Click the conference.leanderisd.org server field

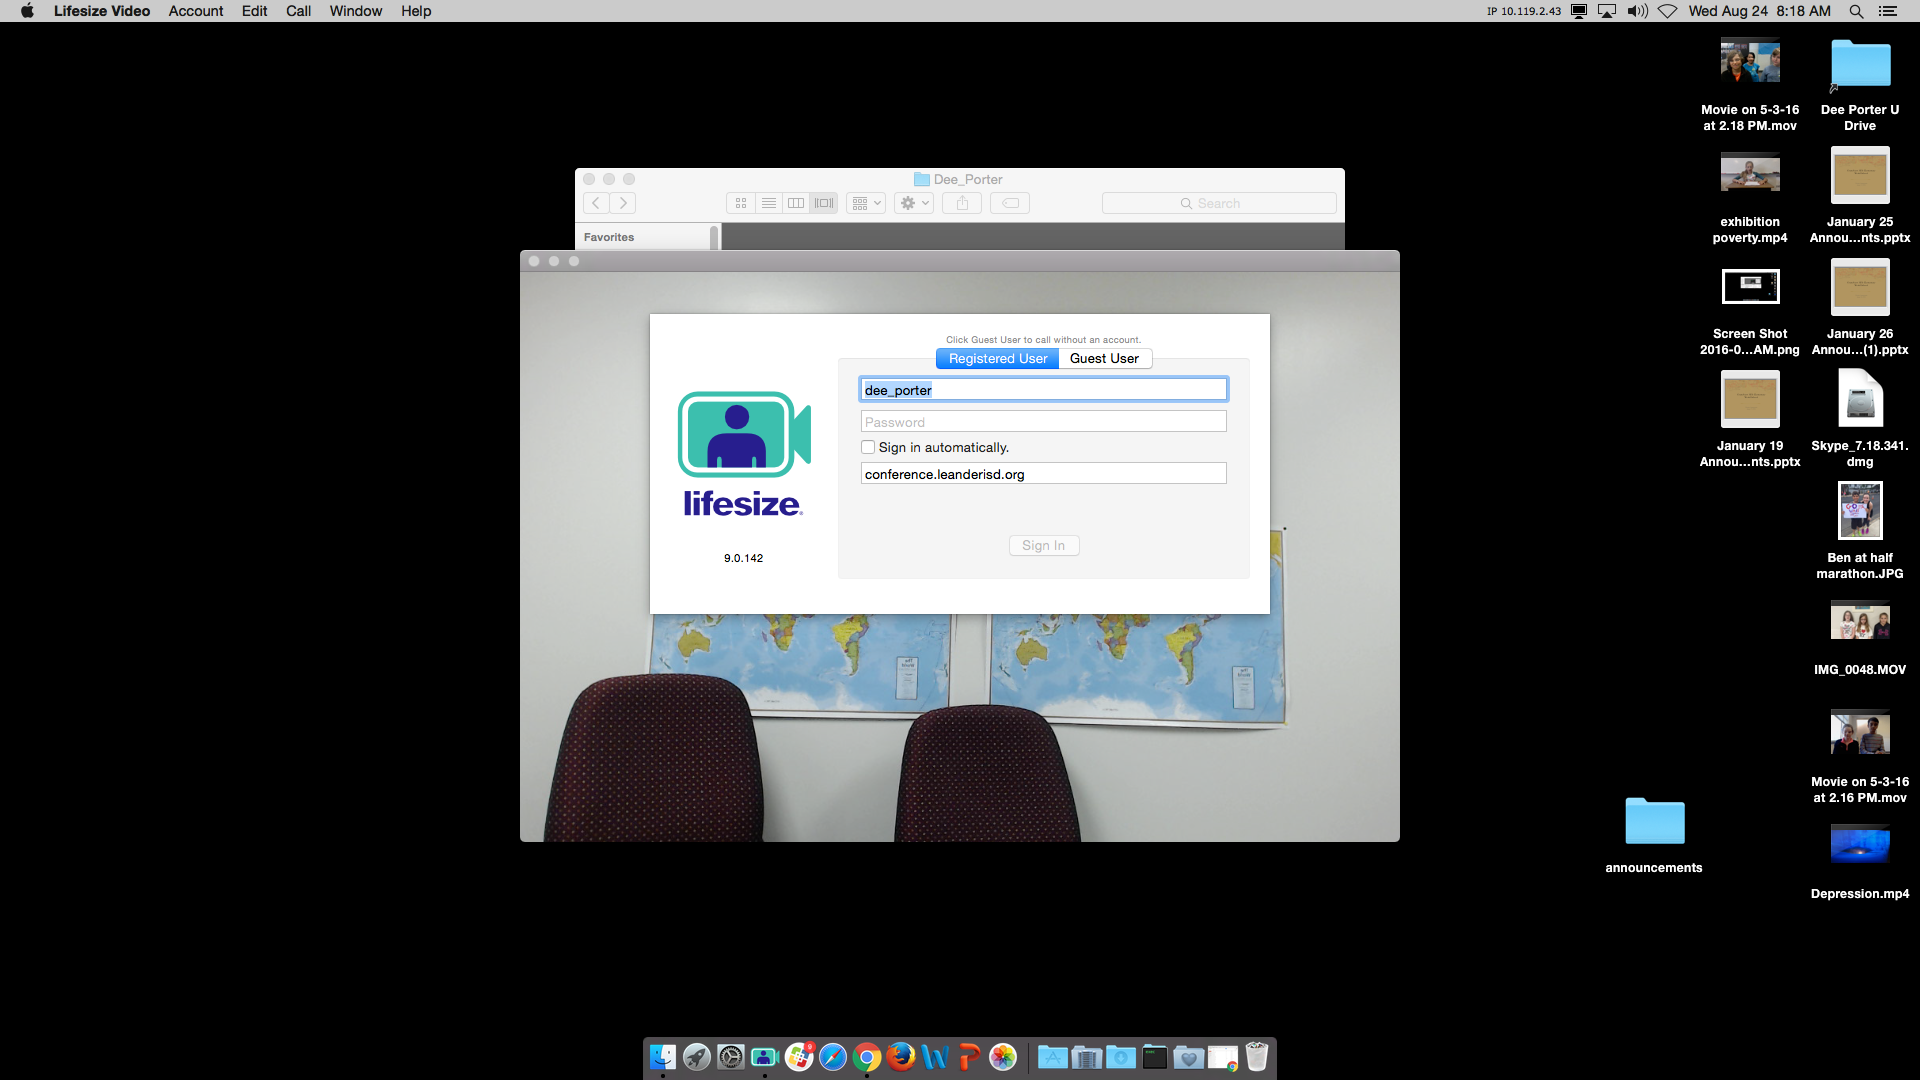click(1043, 473)
